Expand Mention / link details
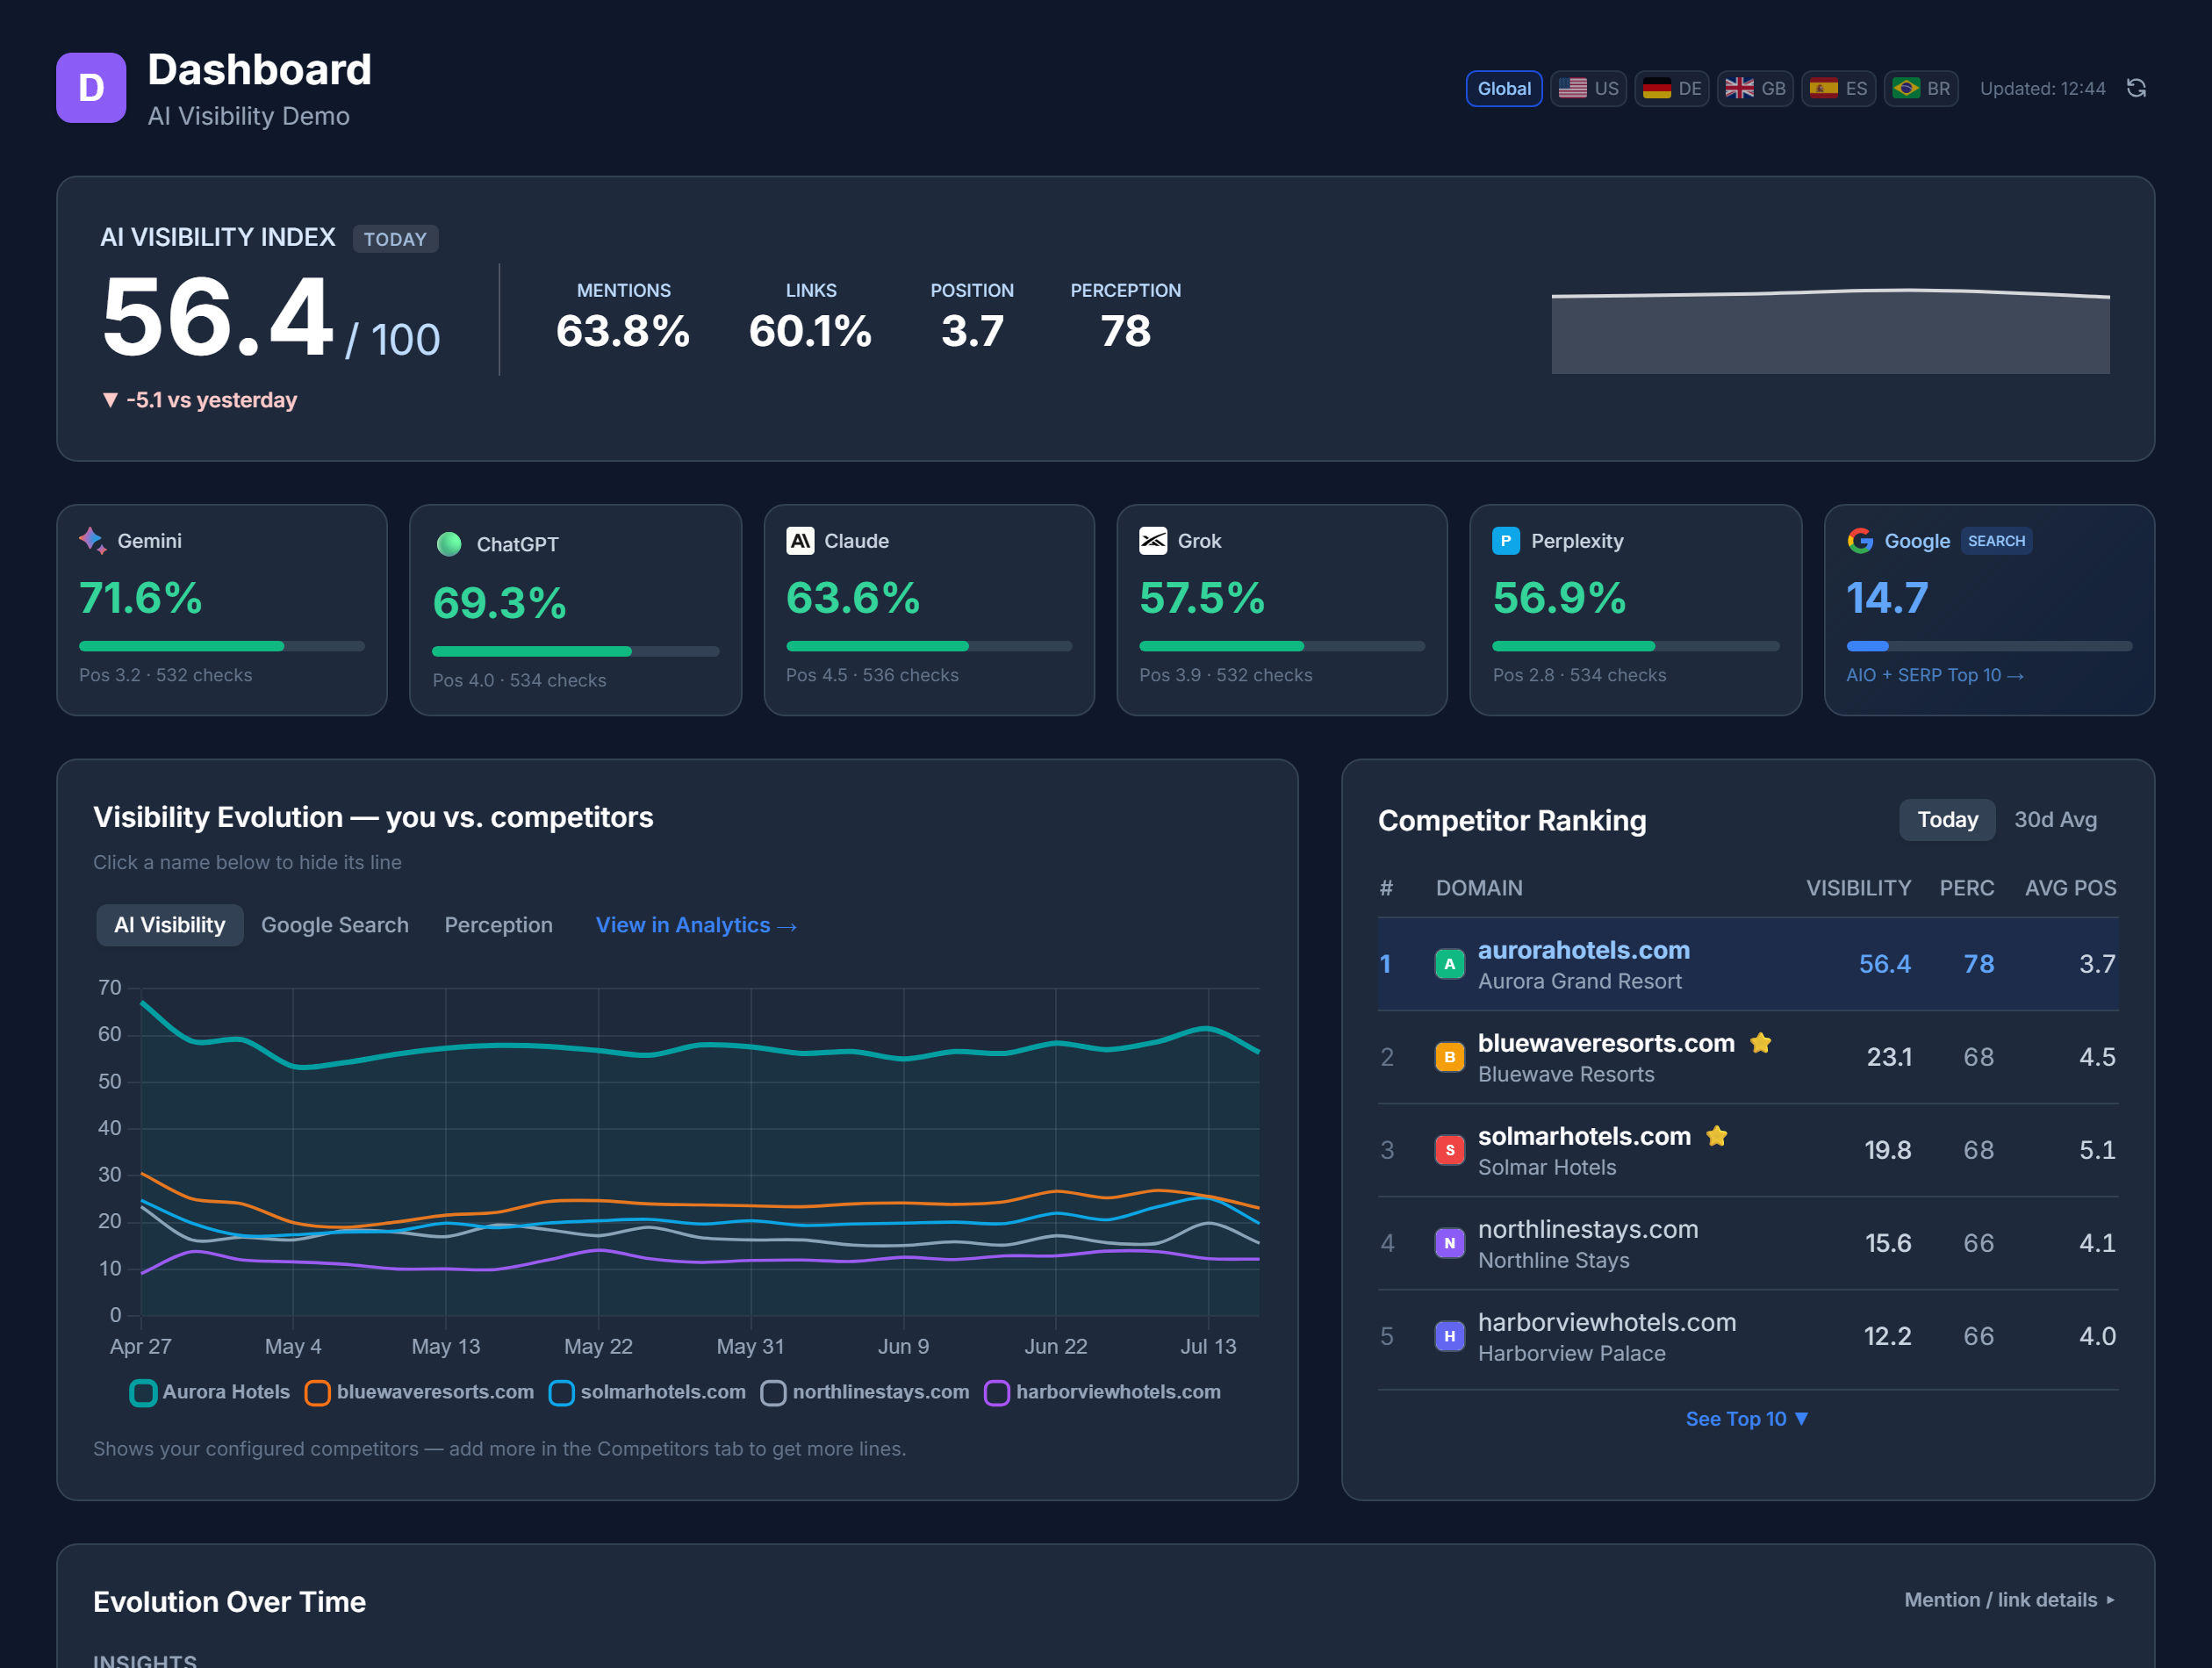 2009,1600
